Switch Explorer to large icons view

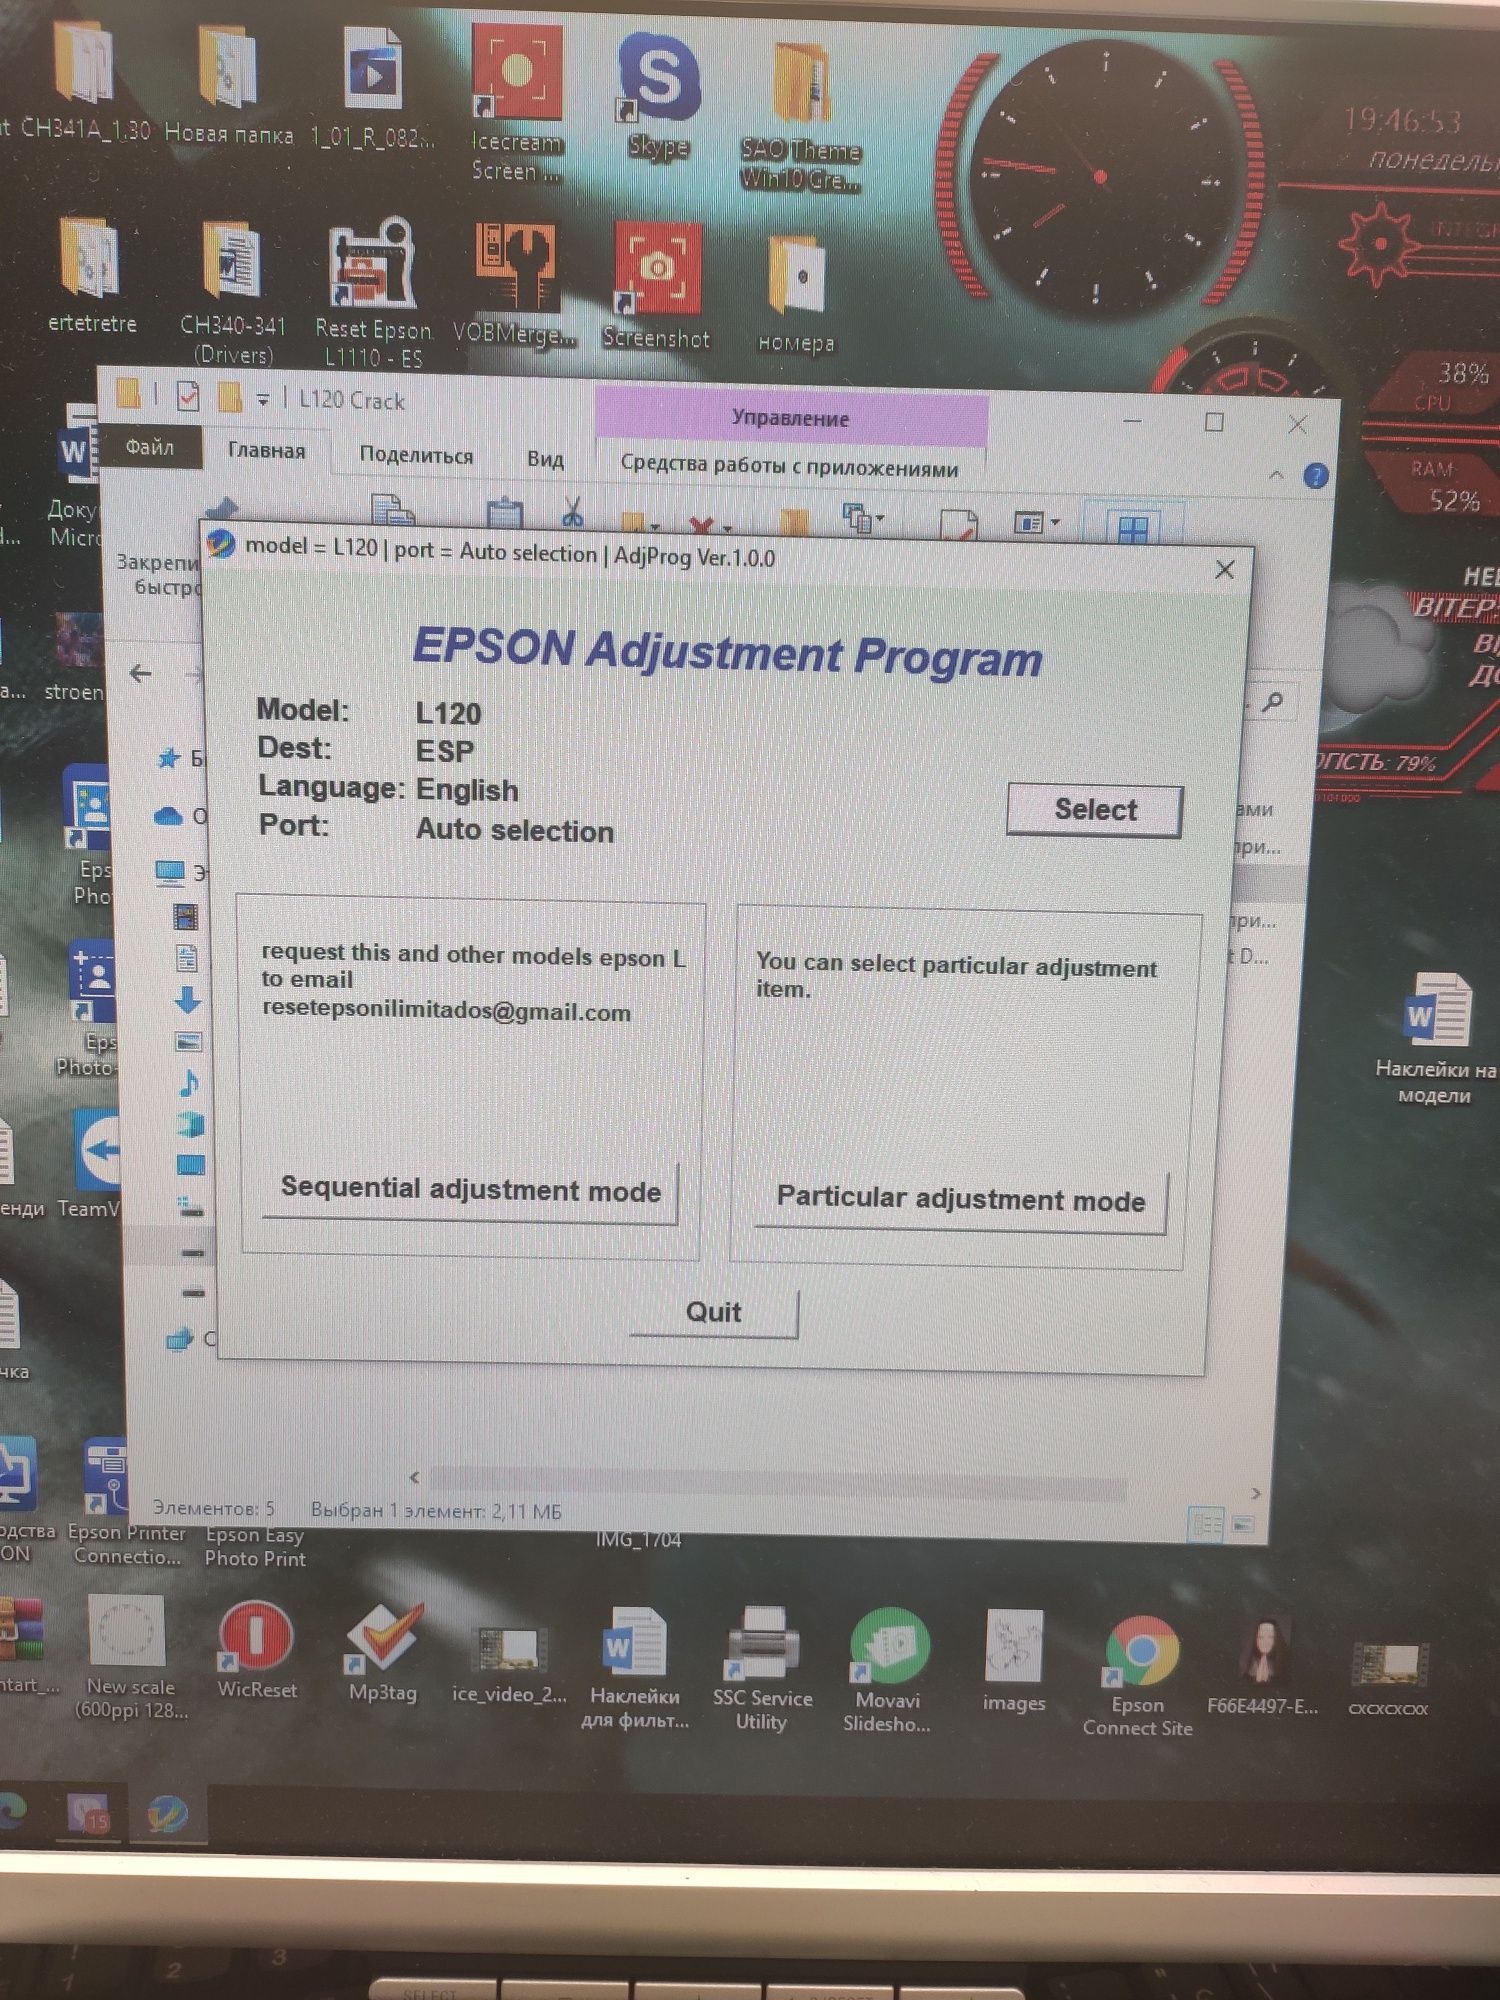click(1242, 1525)
